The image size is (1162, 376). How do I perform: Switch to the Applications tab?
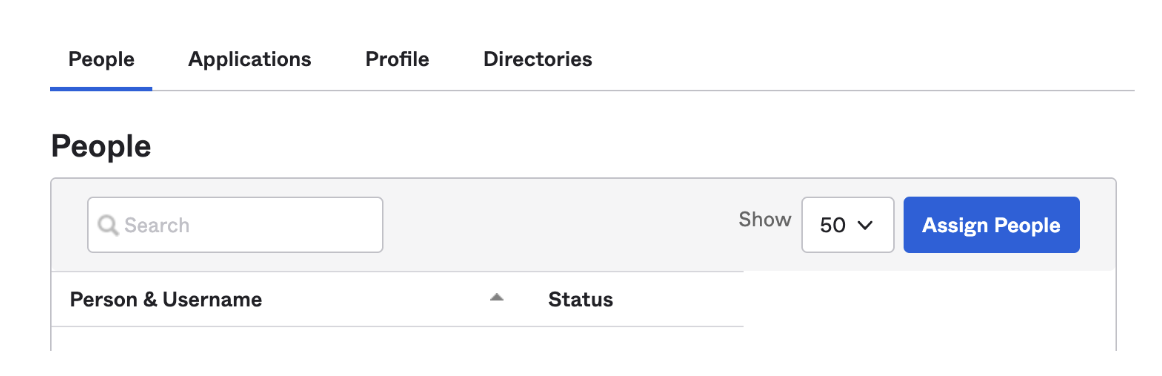250,59
